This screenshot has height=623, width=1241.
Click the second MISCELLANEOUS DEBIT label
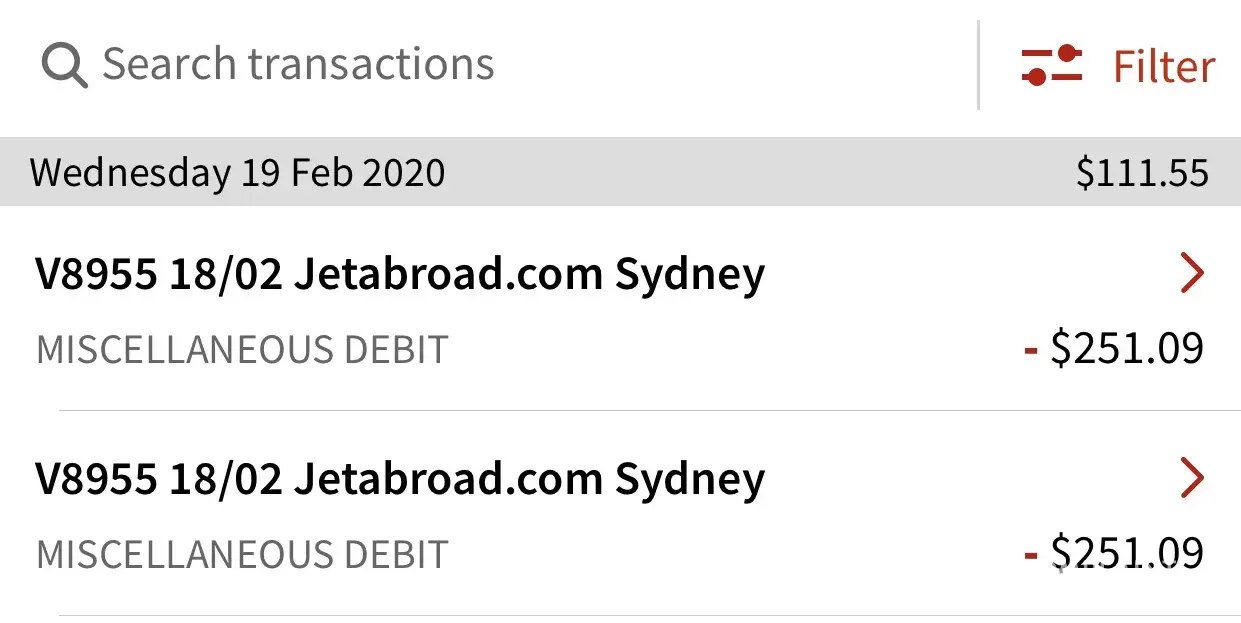pos(242,554)
